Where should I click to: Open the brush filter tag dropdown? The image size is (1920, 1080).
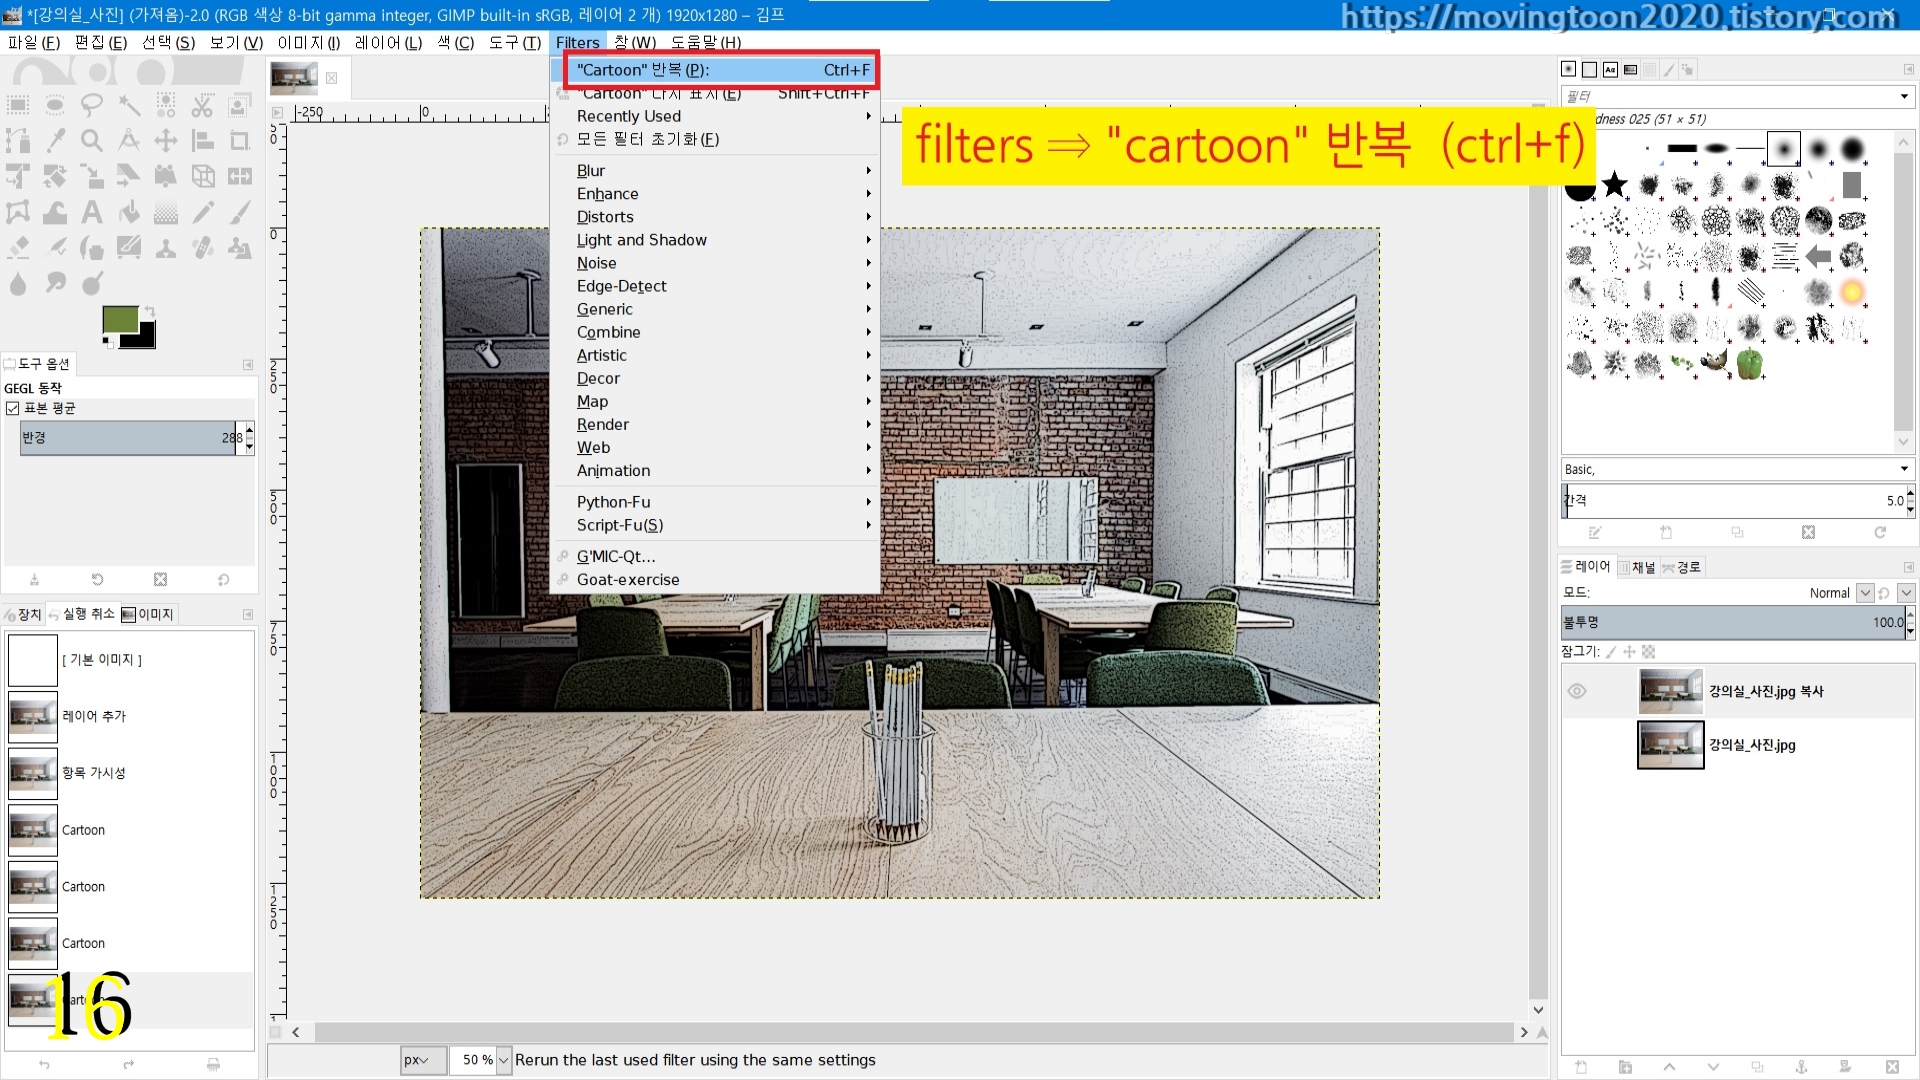click(1904, 97)
